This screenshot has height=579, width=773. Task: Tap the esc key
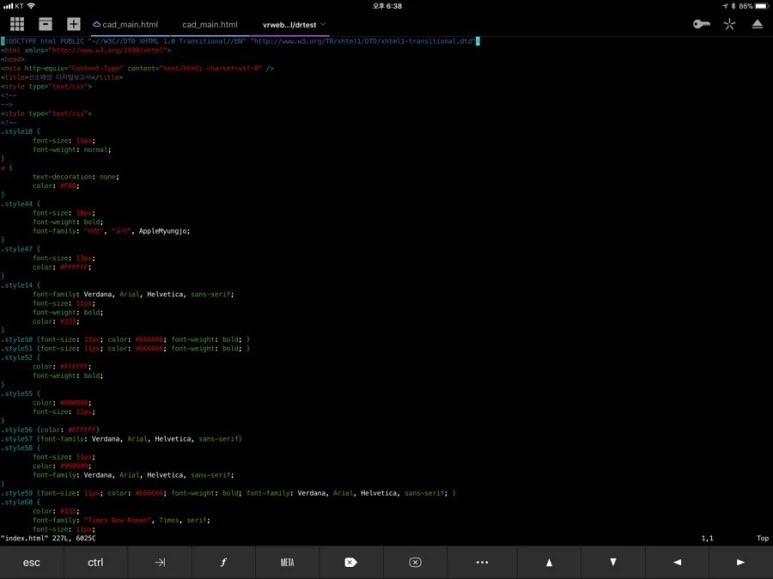point(31,562)
